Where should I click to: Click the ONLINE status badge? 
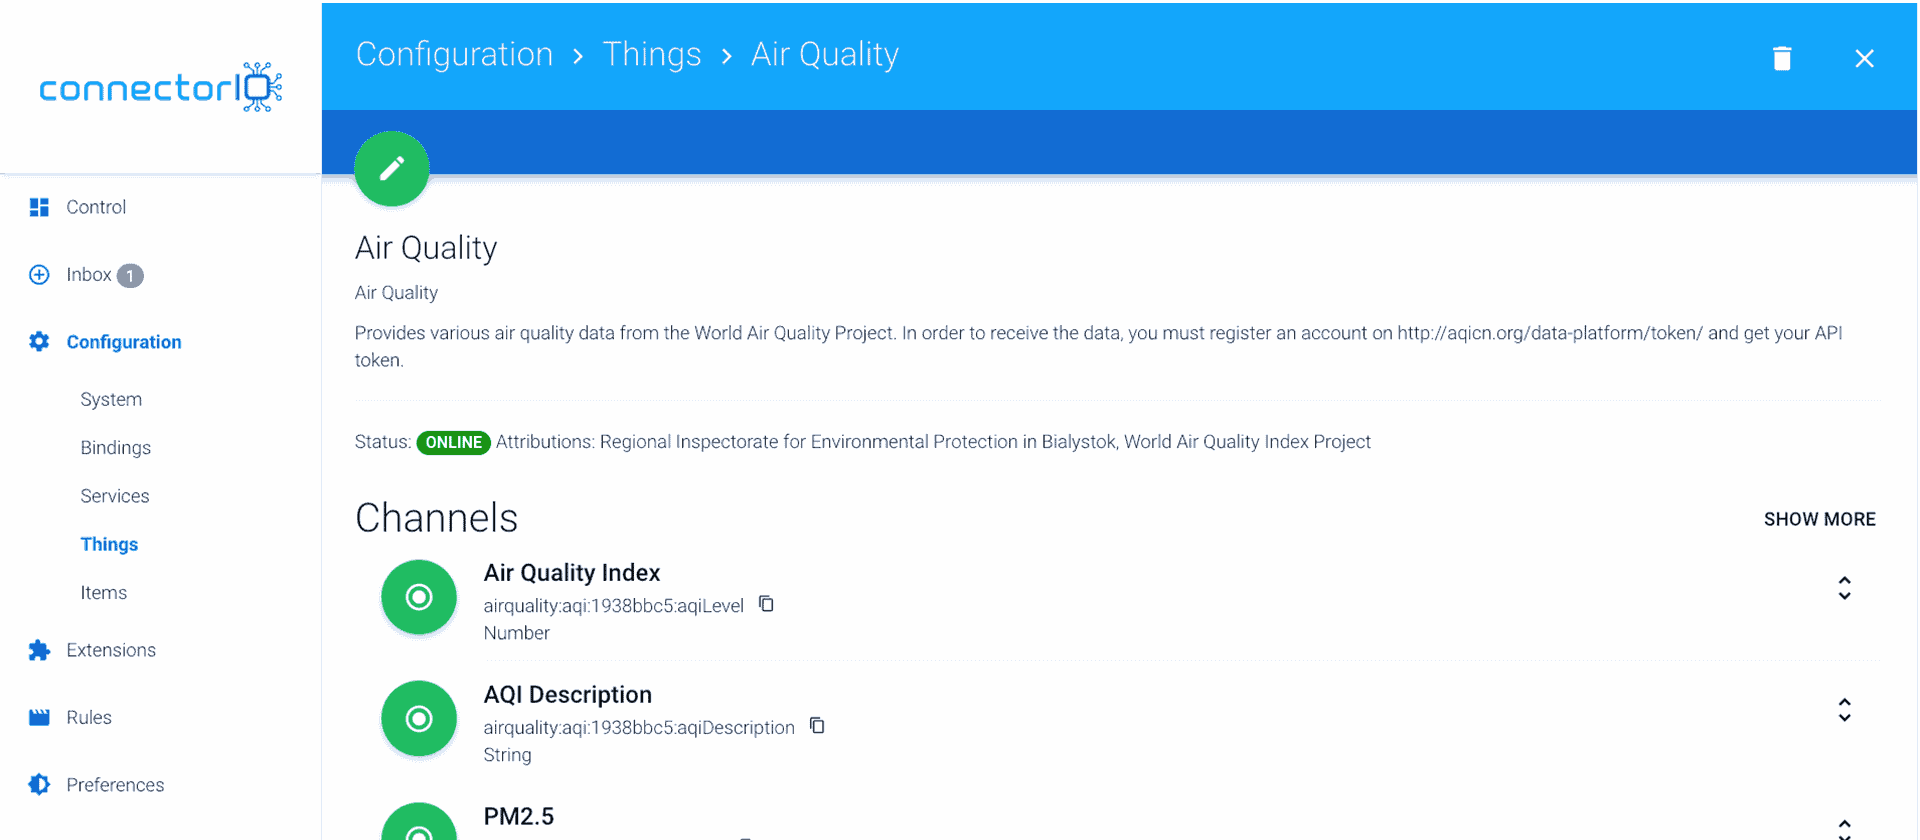click(x=453, y=442)
